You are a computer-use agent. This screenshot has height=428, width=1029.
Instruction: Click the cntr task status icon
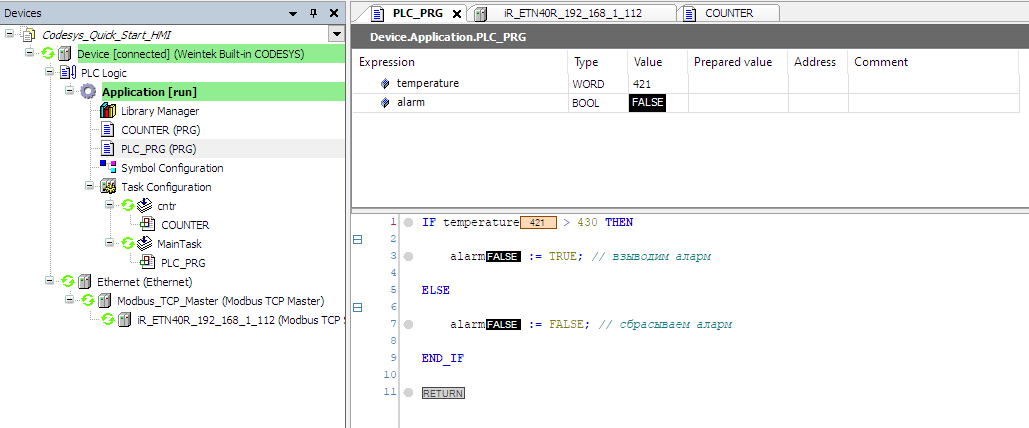click(x=129, y=206)
